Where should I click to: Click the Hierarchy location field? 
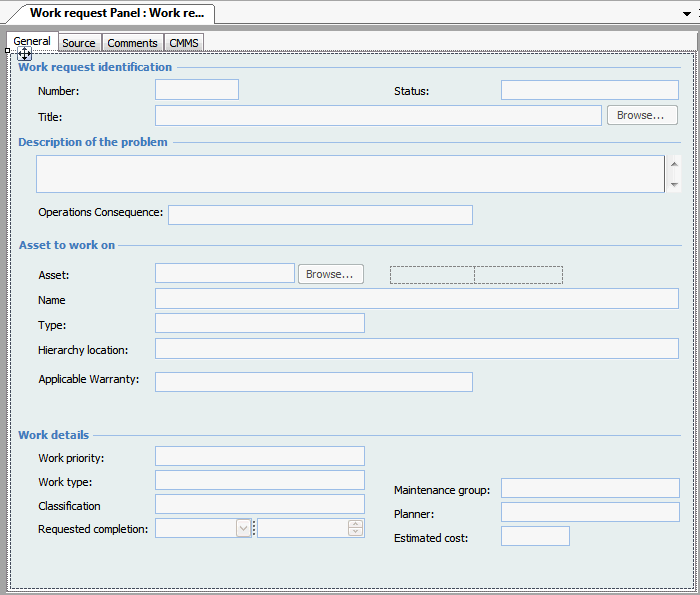coord(416,349)
